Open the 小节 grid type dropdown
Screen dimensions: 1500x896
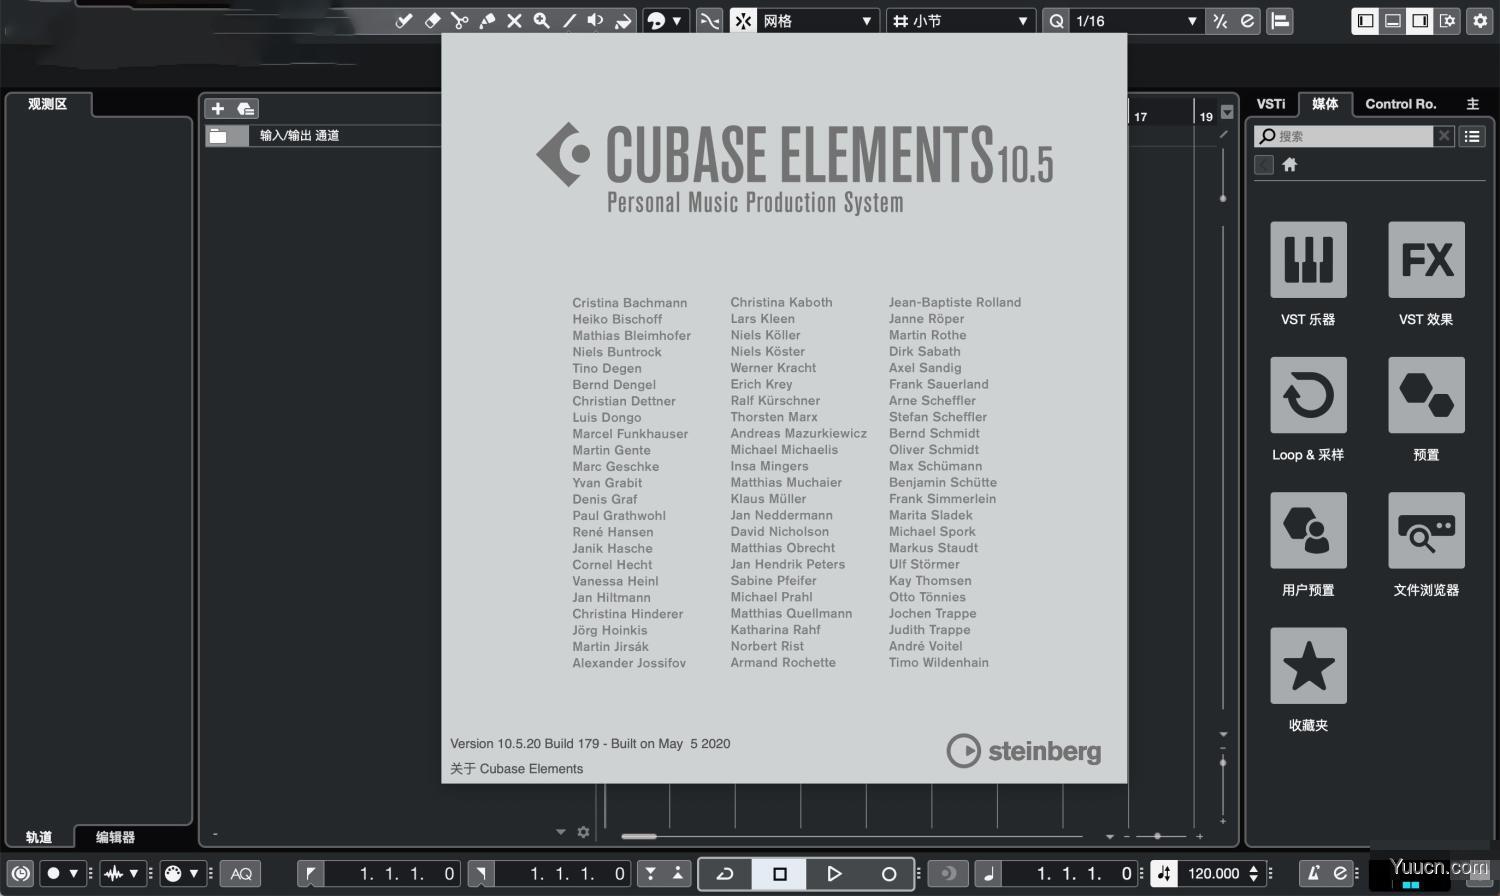pyautogui.click(x=961, y=21)
